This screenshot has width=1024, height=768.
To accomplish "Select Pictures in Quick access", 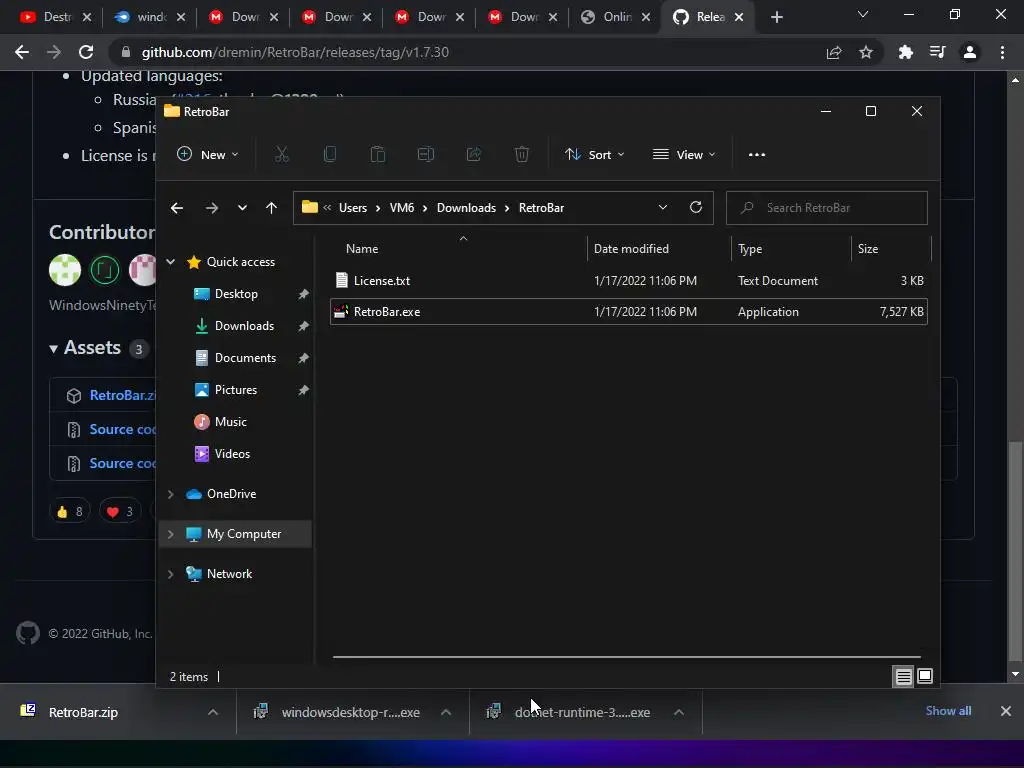I will (x=236, y=390).
